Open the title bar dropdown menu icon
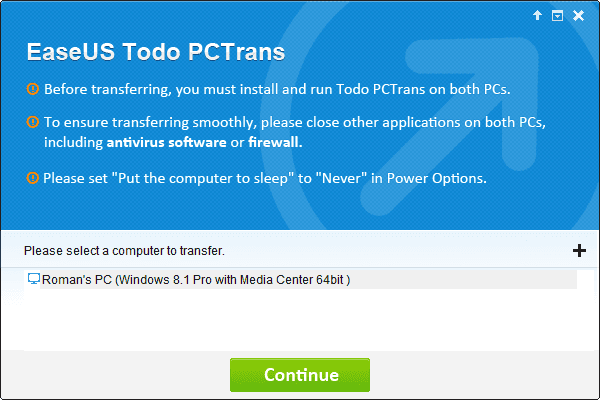The height and width of the screenshot is (400, 600). pos(557,16)
